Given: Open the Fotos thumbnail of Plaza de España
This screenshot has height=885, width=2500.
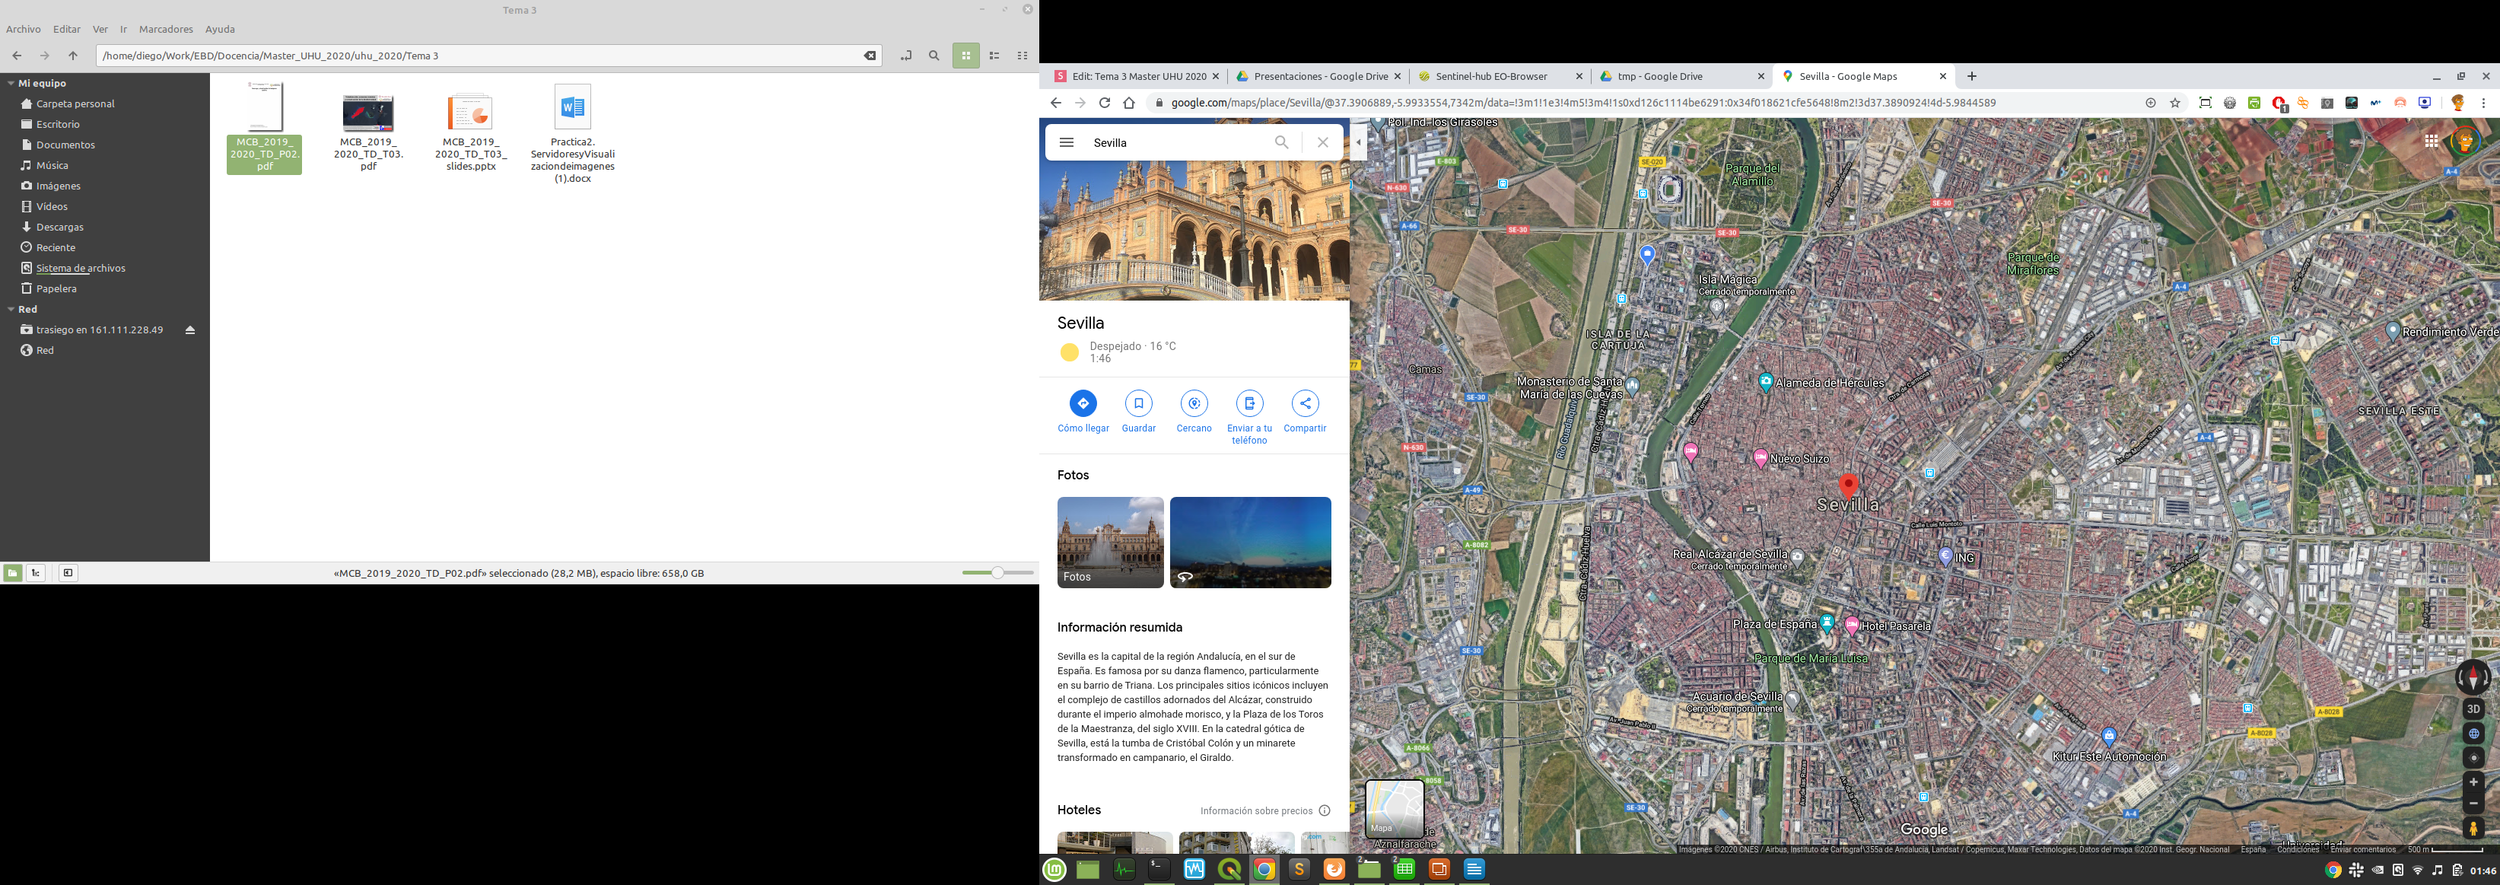Looking at the screenshot, I should click(x=1110, y=542).
